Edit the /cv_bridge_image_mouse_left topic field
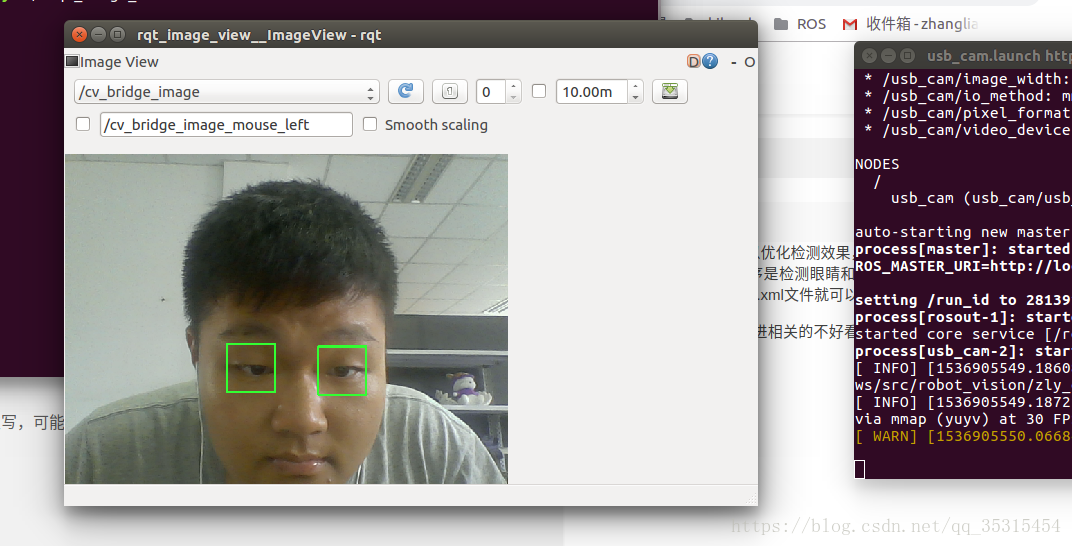The image size is (1072, 546). click(226, 124)
